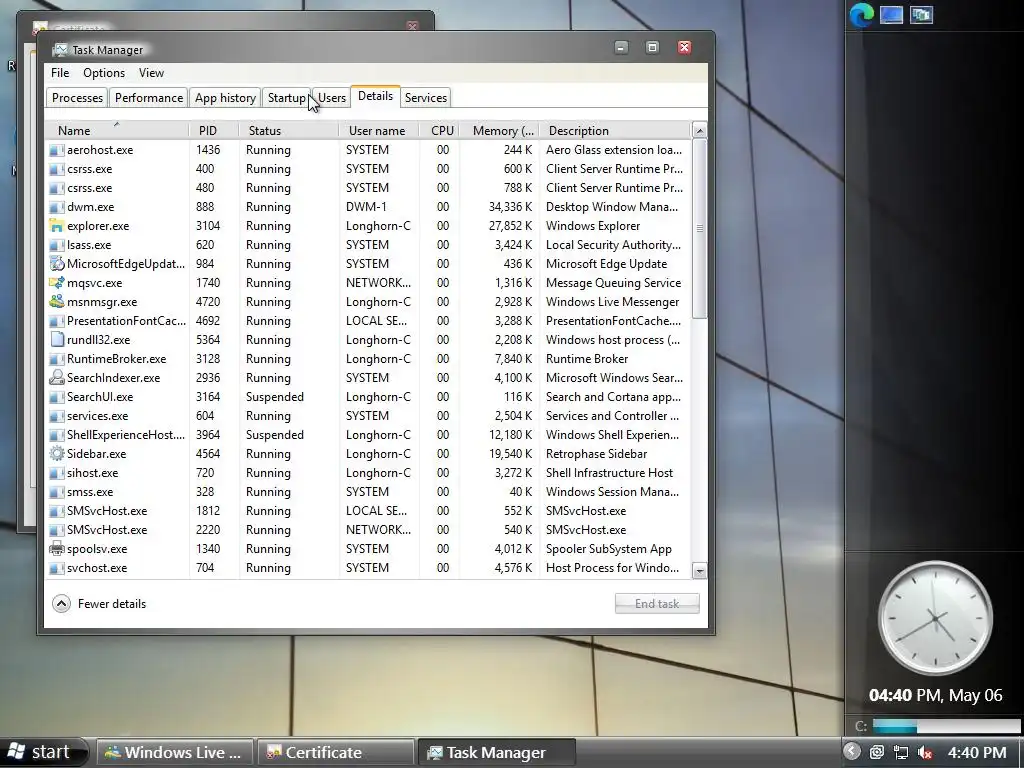Image resolution: width=1024 pixels, height=768 pixels.
Task: Click the network tray icon
Action: [901, 752]
